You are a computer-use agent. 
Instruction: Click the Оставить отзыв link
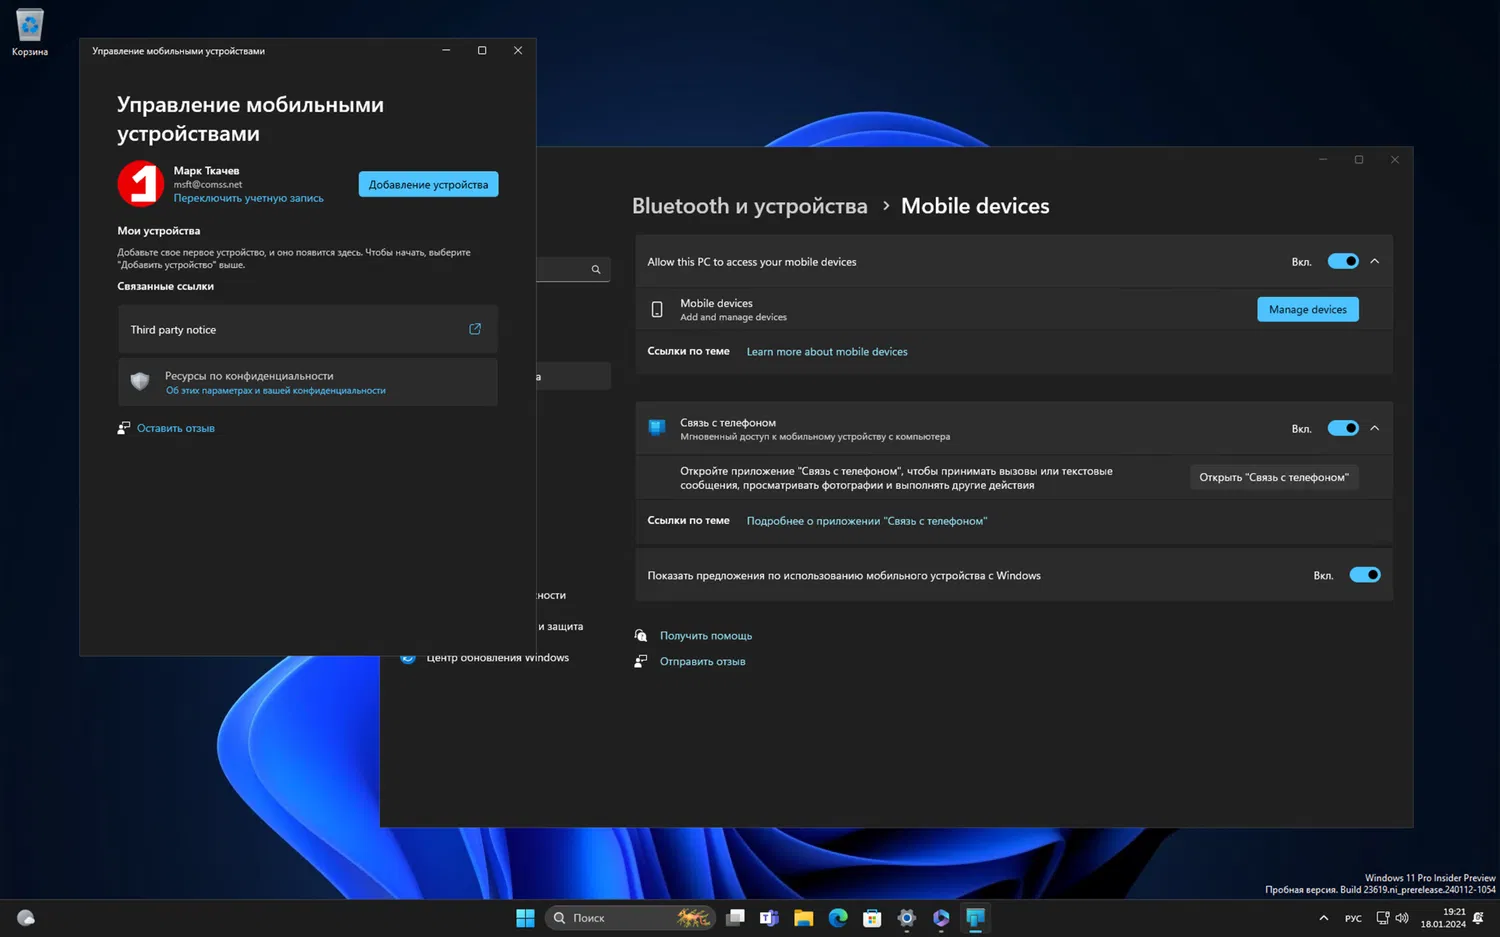[x=176, y=428]
